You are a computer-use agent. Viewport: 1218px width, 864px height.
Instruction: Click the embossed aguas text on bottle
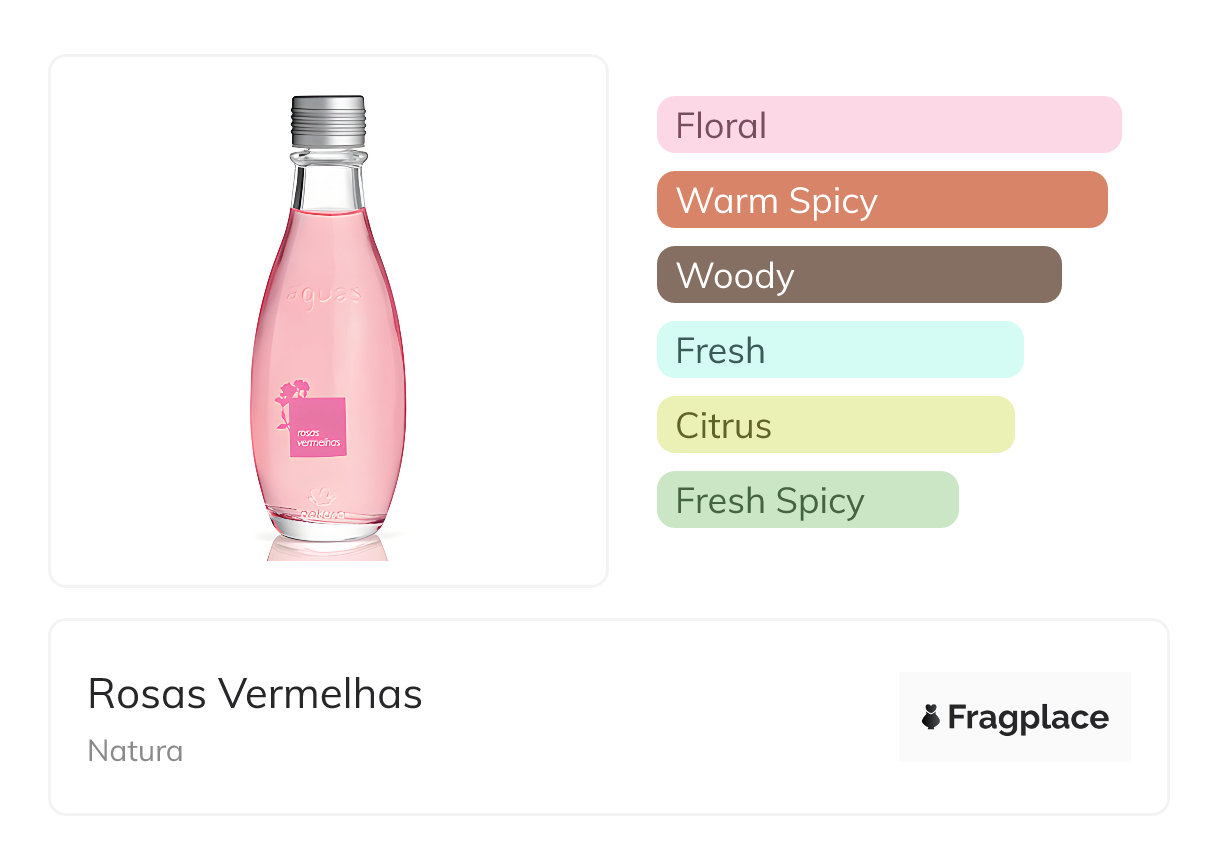tap(324, 294)
